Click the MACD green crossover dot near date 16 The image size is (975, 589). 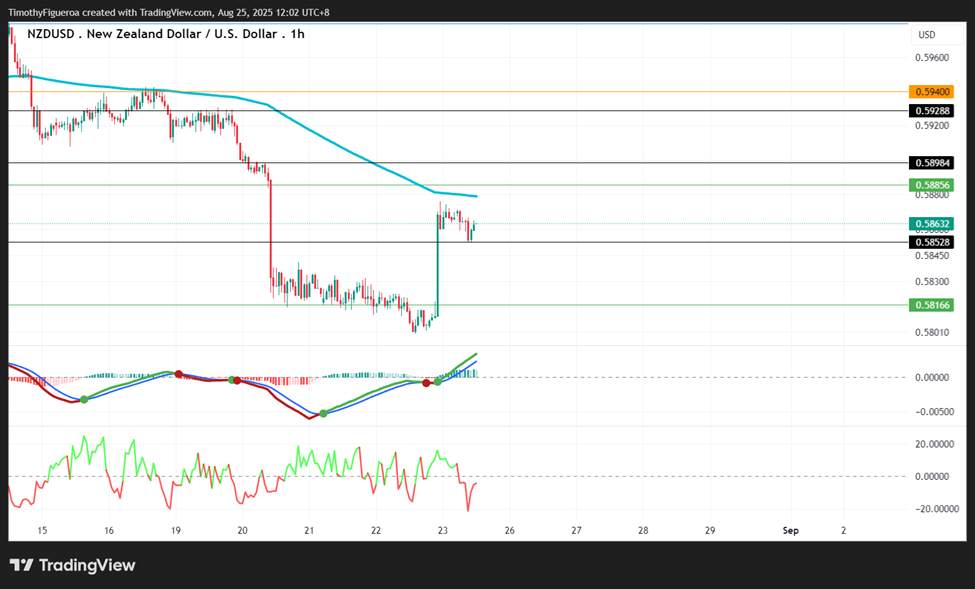[x=84, y=399]
